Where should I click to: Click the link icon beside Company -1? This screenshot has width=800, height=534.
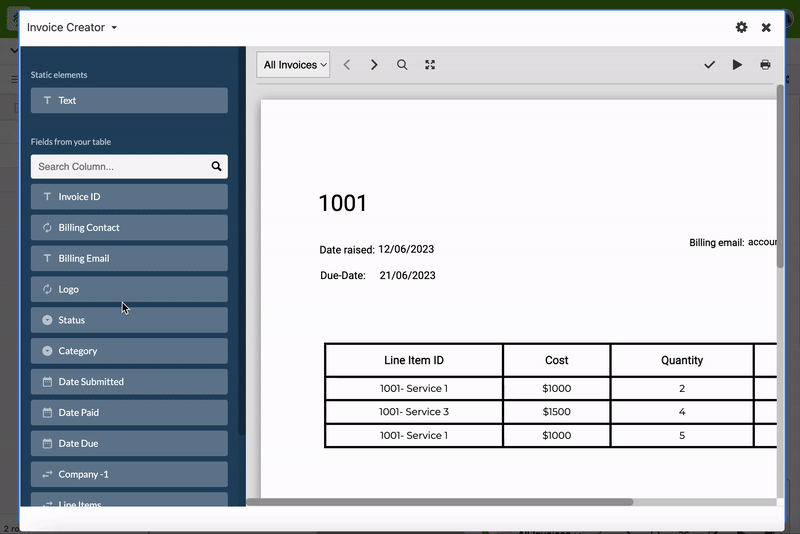point(47,474)
